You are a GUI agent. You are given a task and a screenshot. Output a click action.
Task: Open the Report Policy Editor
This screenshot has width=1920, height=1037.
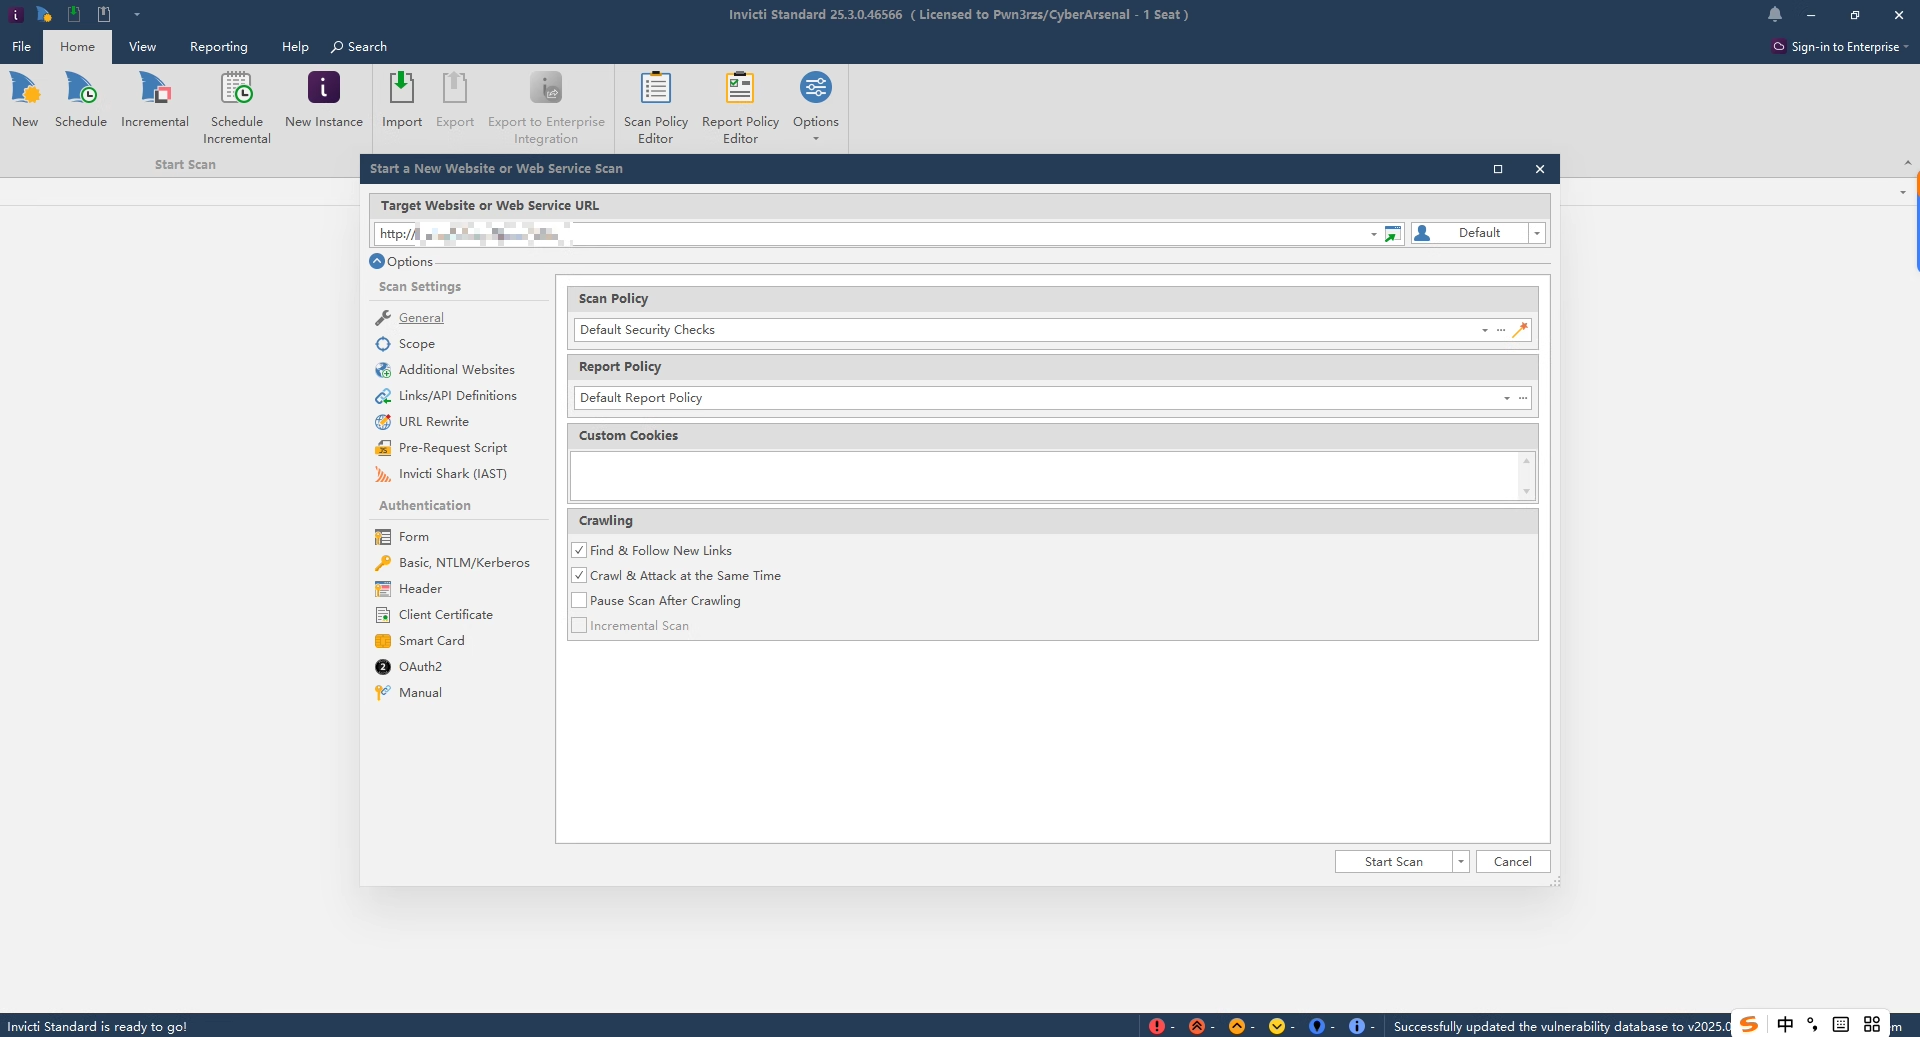pyautogui.click(x=740, y=108)
